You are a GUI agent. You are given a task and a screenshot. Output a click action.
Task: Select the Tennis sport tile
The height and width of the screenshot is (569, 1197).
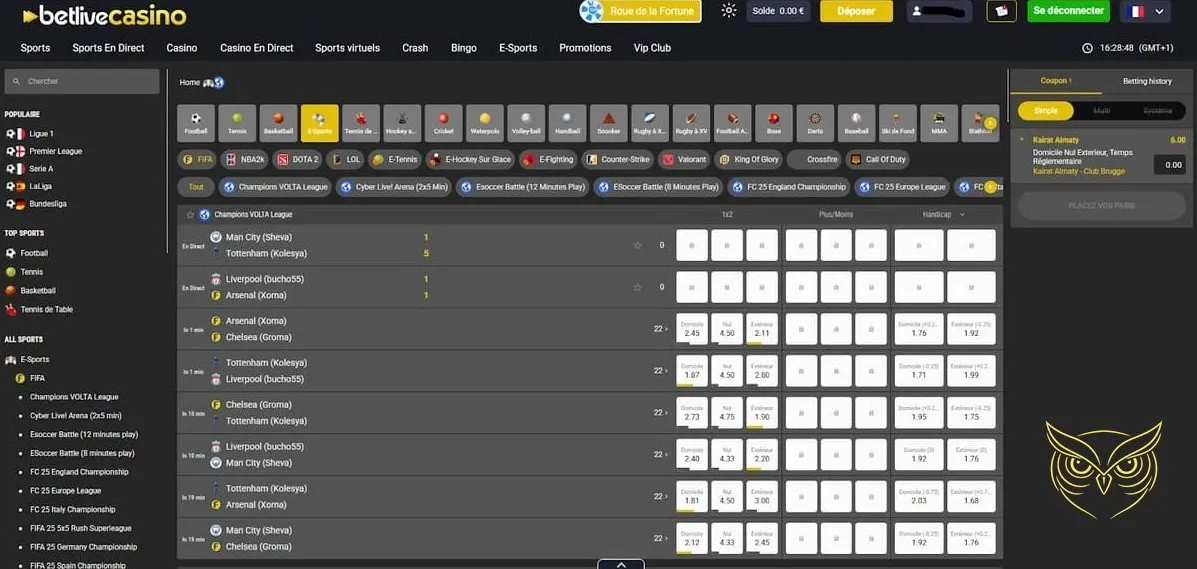point(237,123)
